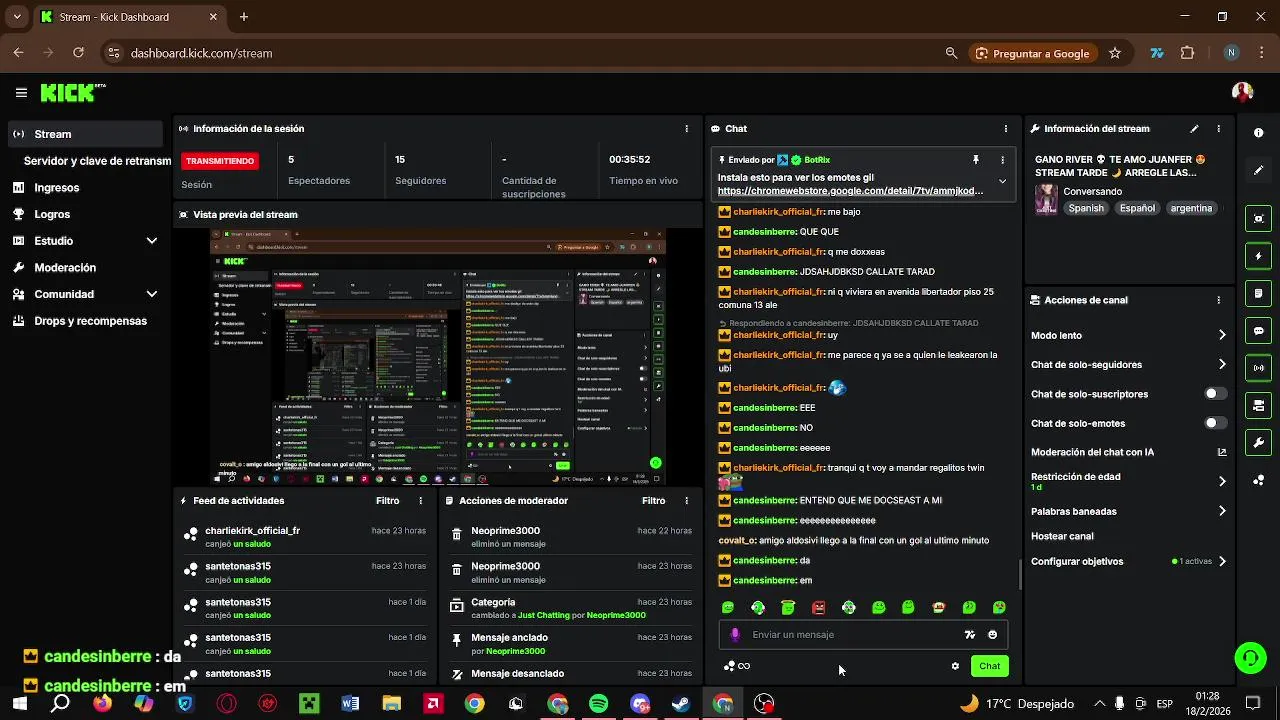Open Filtro in Feed de actividades
This screenshot has height=720, width=1280.
coord(387,501)
